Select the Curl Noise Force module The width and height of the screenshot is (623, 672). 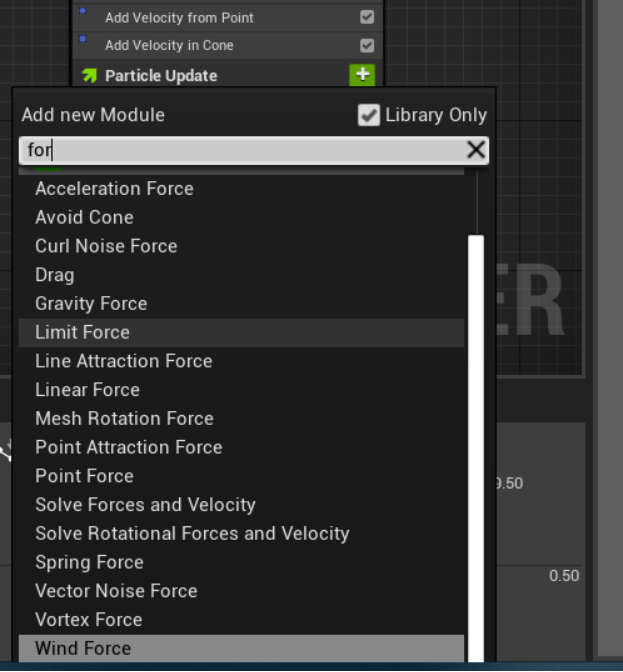point(106,246)
